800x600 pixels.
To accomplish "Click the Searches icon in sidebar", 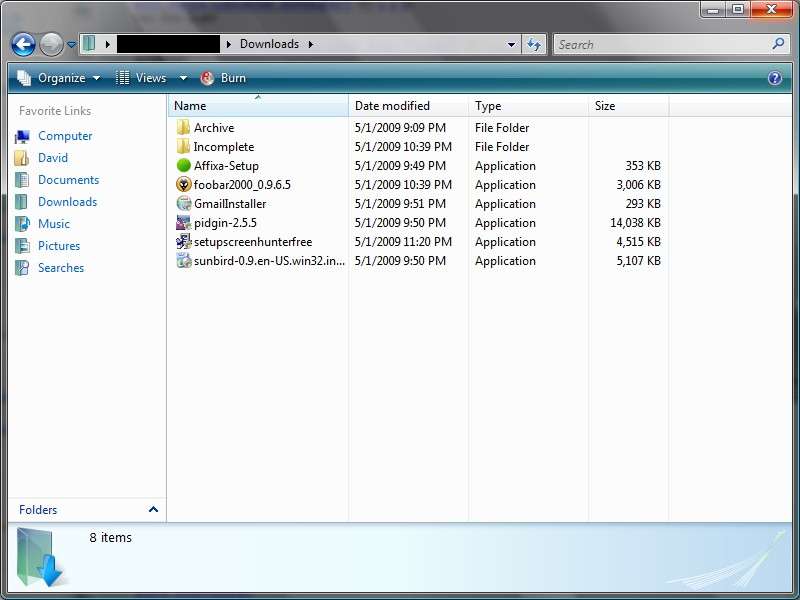I will [x=22, y=268].
